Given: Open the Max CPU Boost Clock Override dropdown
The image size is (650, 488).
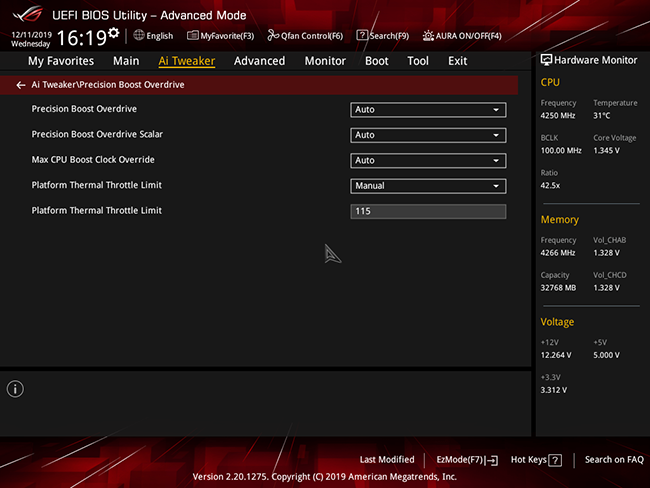Looking at the screenshot, I should tap(428, 160).
